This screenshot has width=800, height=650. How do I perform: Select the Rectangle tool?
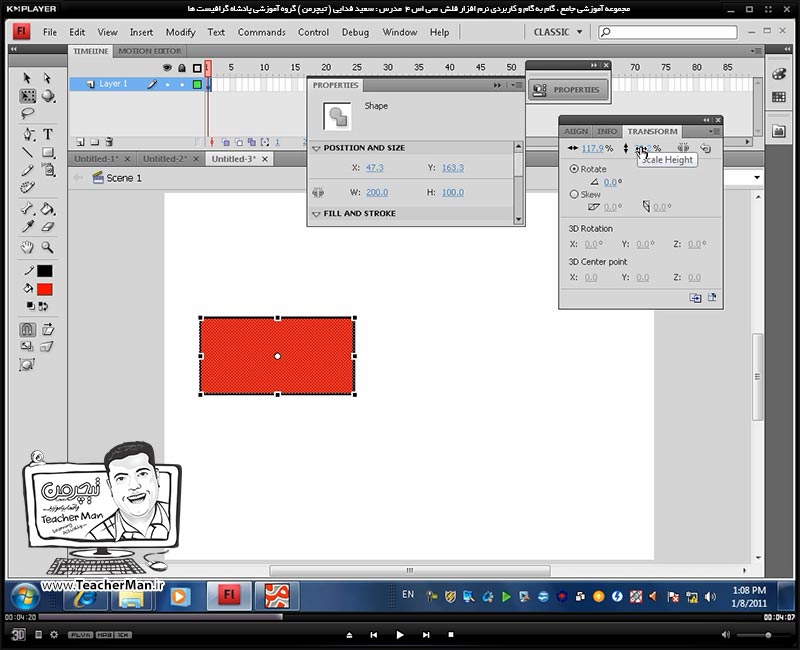point(48,152)
